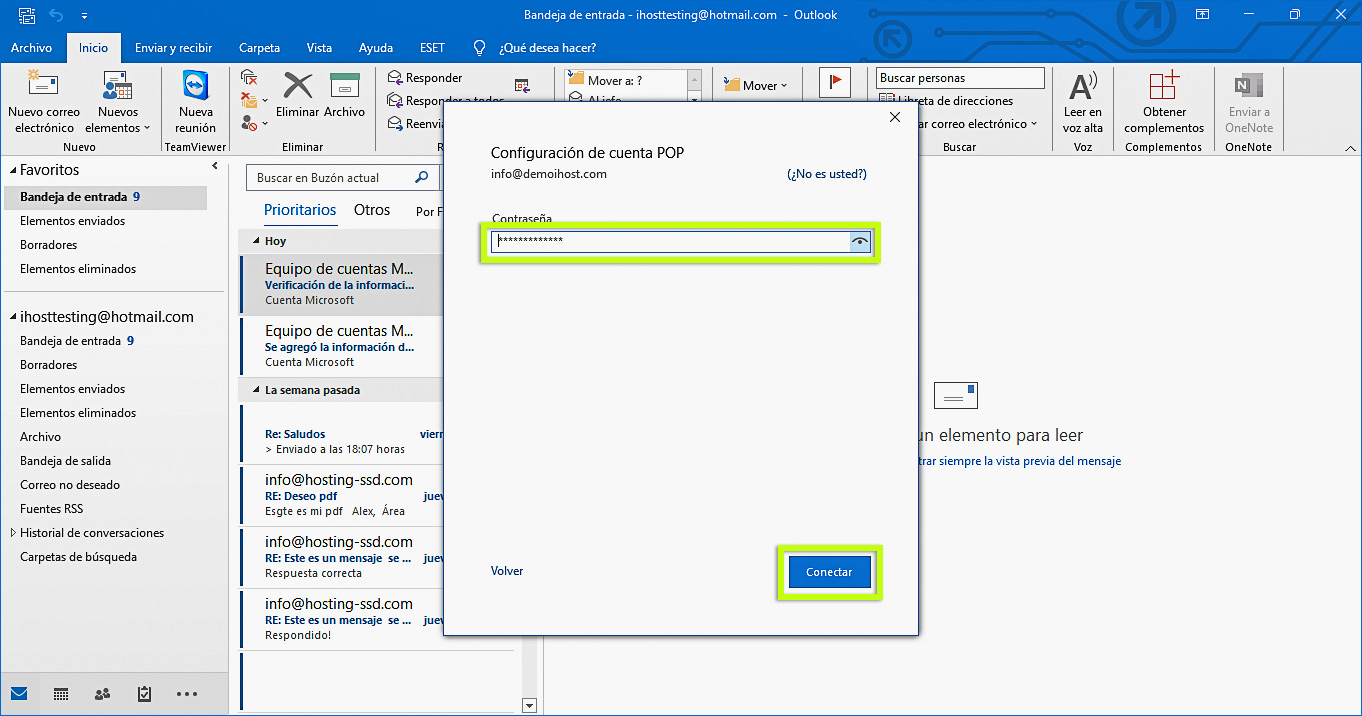Image resolution: width=1362 pixels, height=716 pixels.
Task: Toggle the password reveal eye icon
Action: pos(860,241)
